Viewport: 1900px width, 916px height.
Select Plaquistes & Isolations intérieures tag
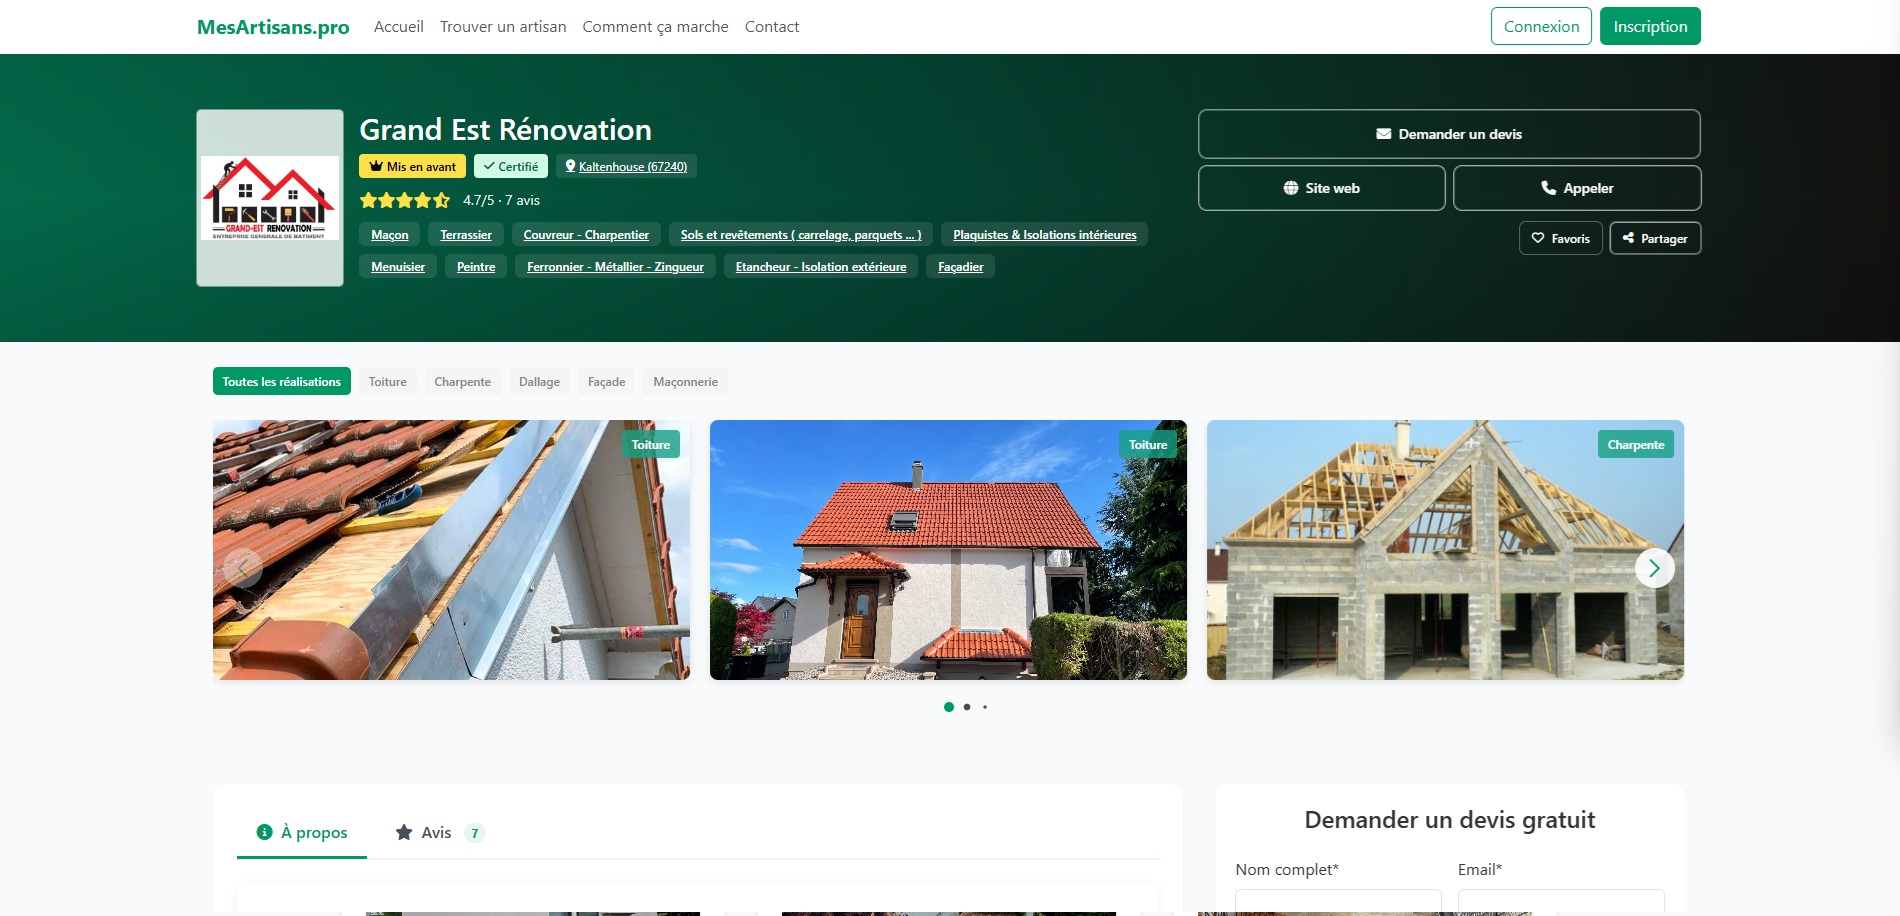click(1045, 235)
